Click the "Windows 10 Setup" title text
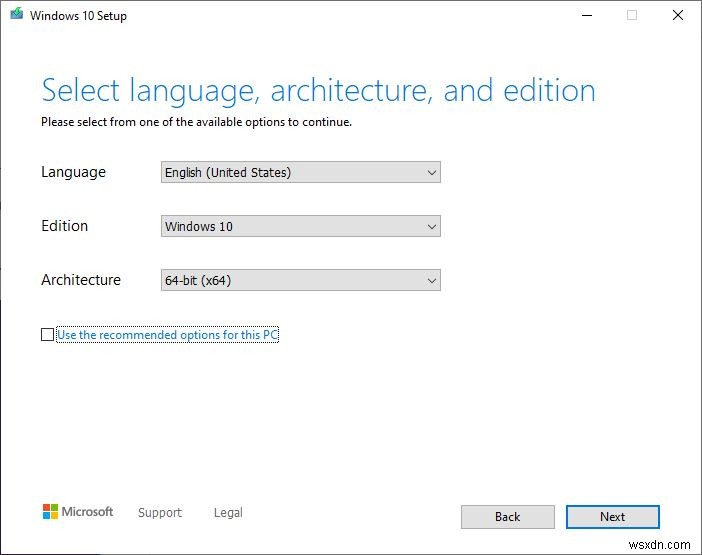Viewport: 702px width, 555px height. 78,16
